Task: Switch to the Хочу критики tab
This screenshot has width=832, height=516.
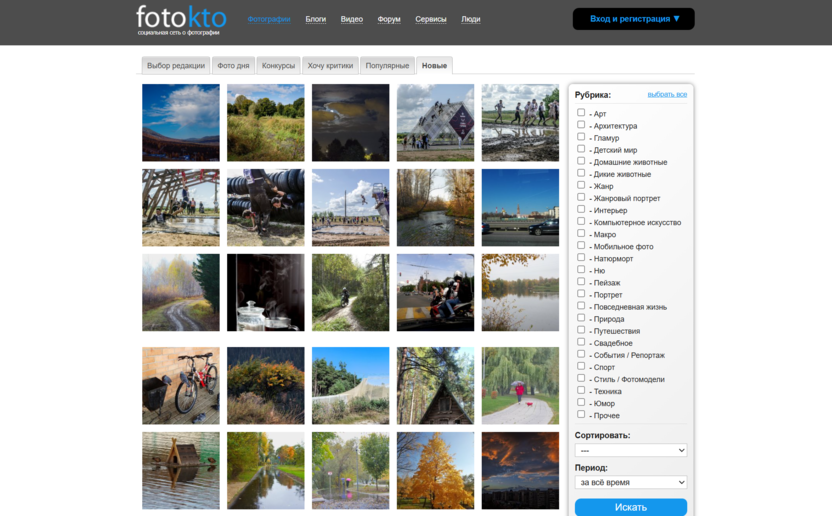Action: click(x=330, y=65)
